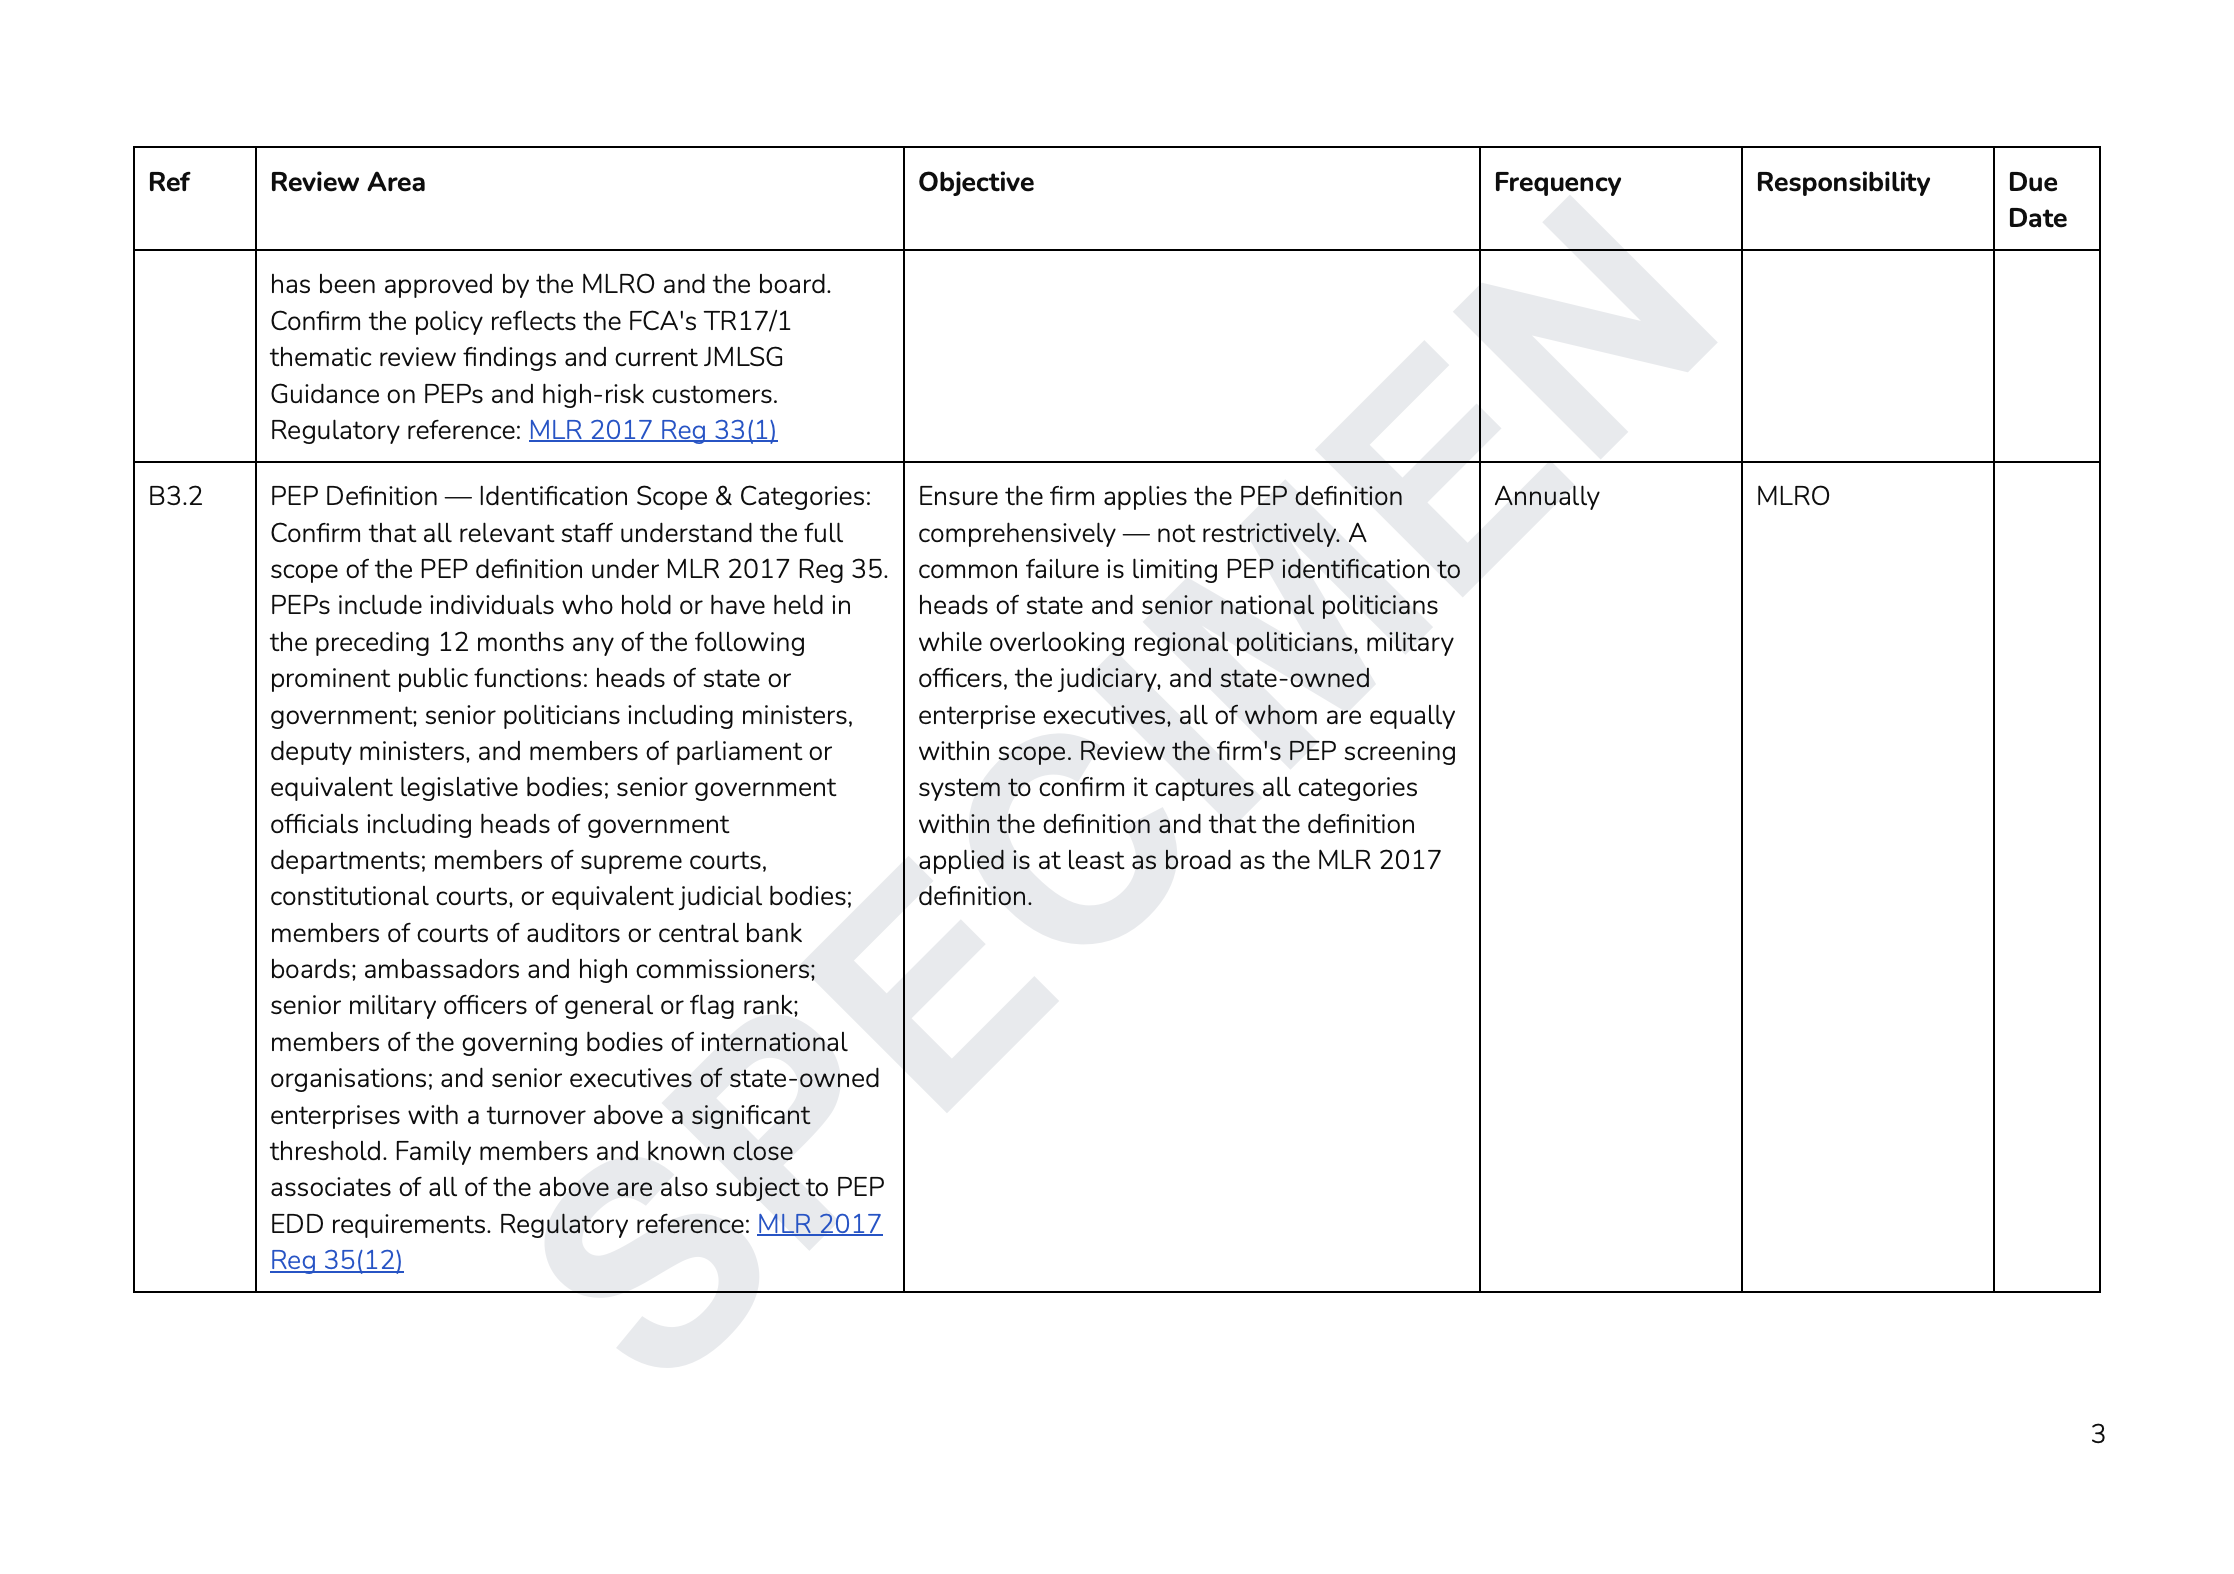Click the 'Reg 35(12)' portion of the link
The image size is (2234, 1574).
[x=336, y=1260]
